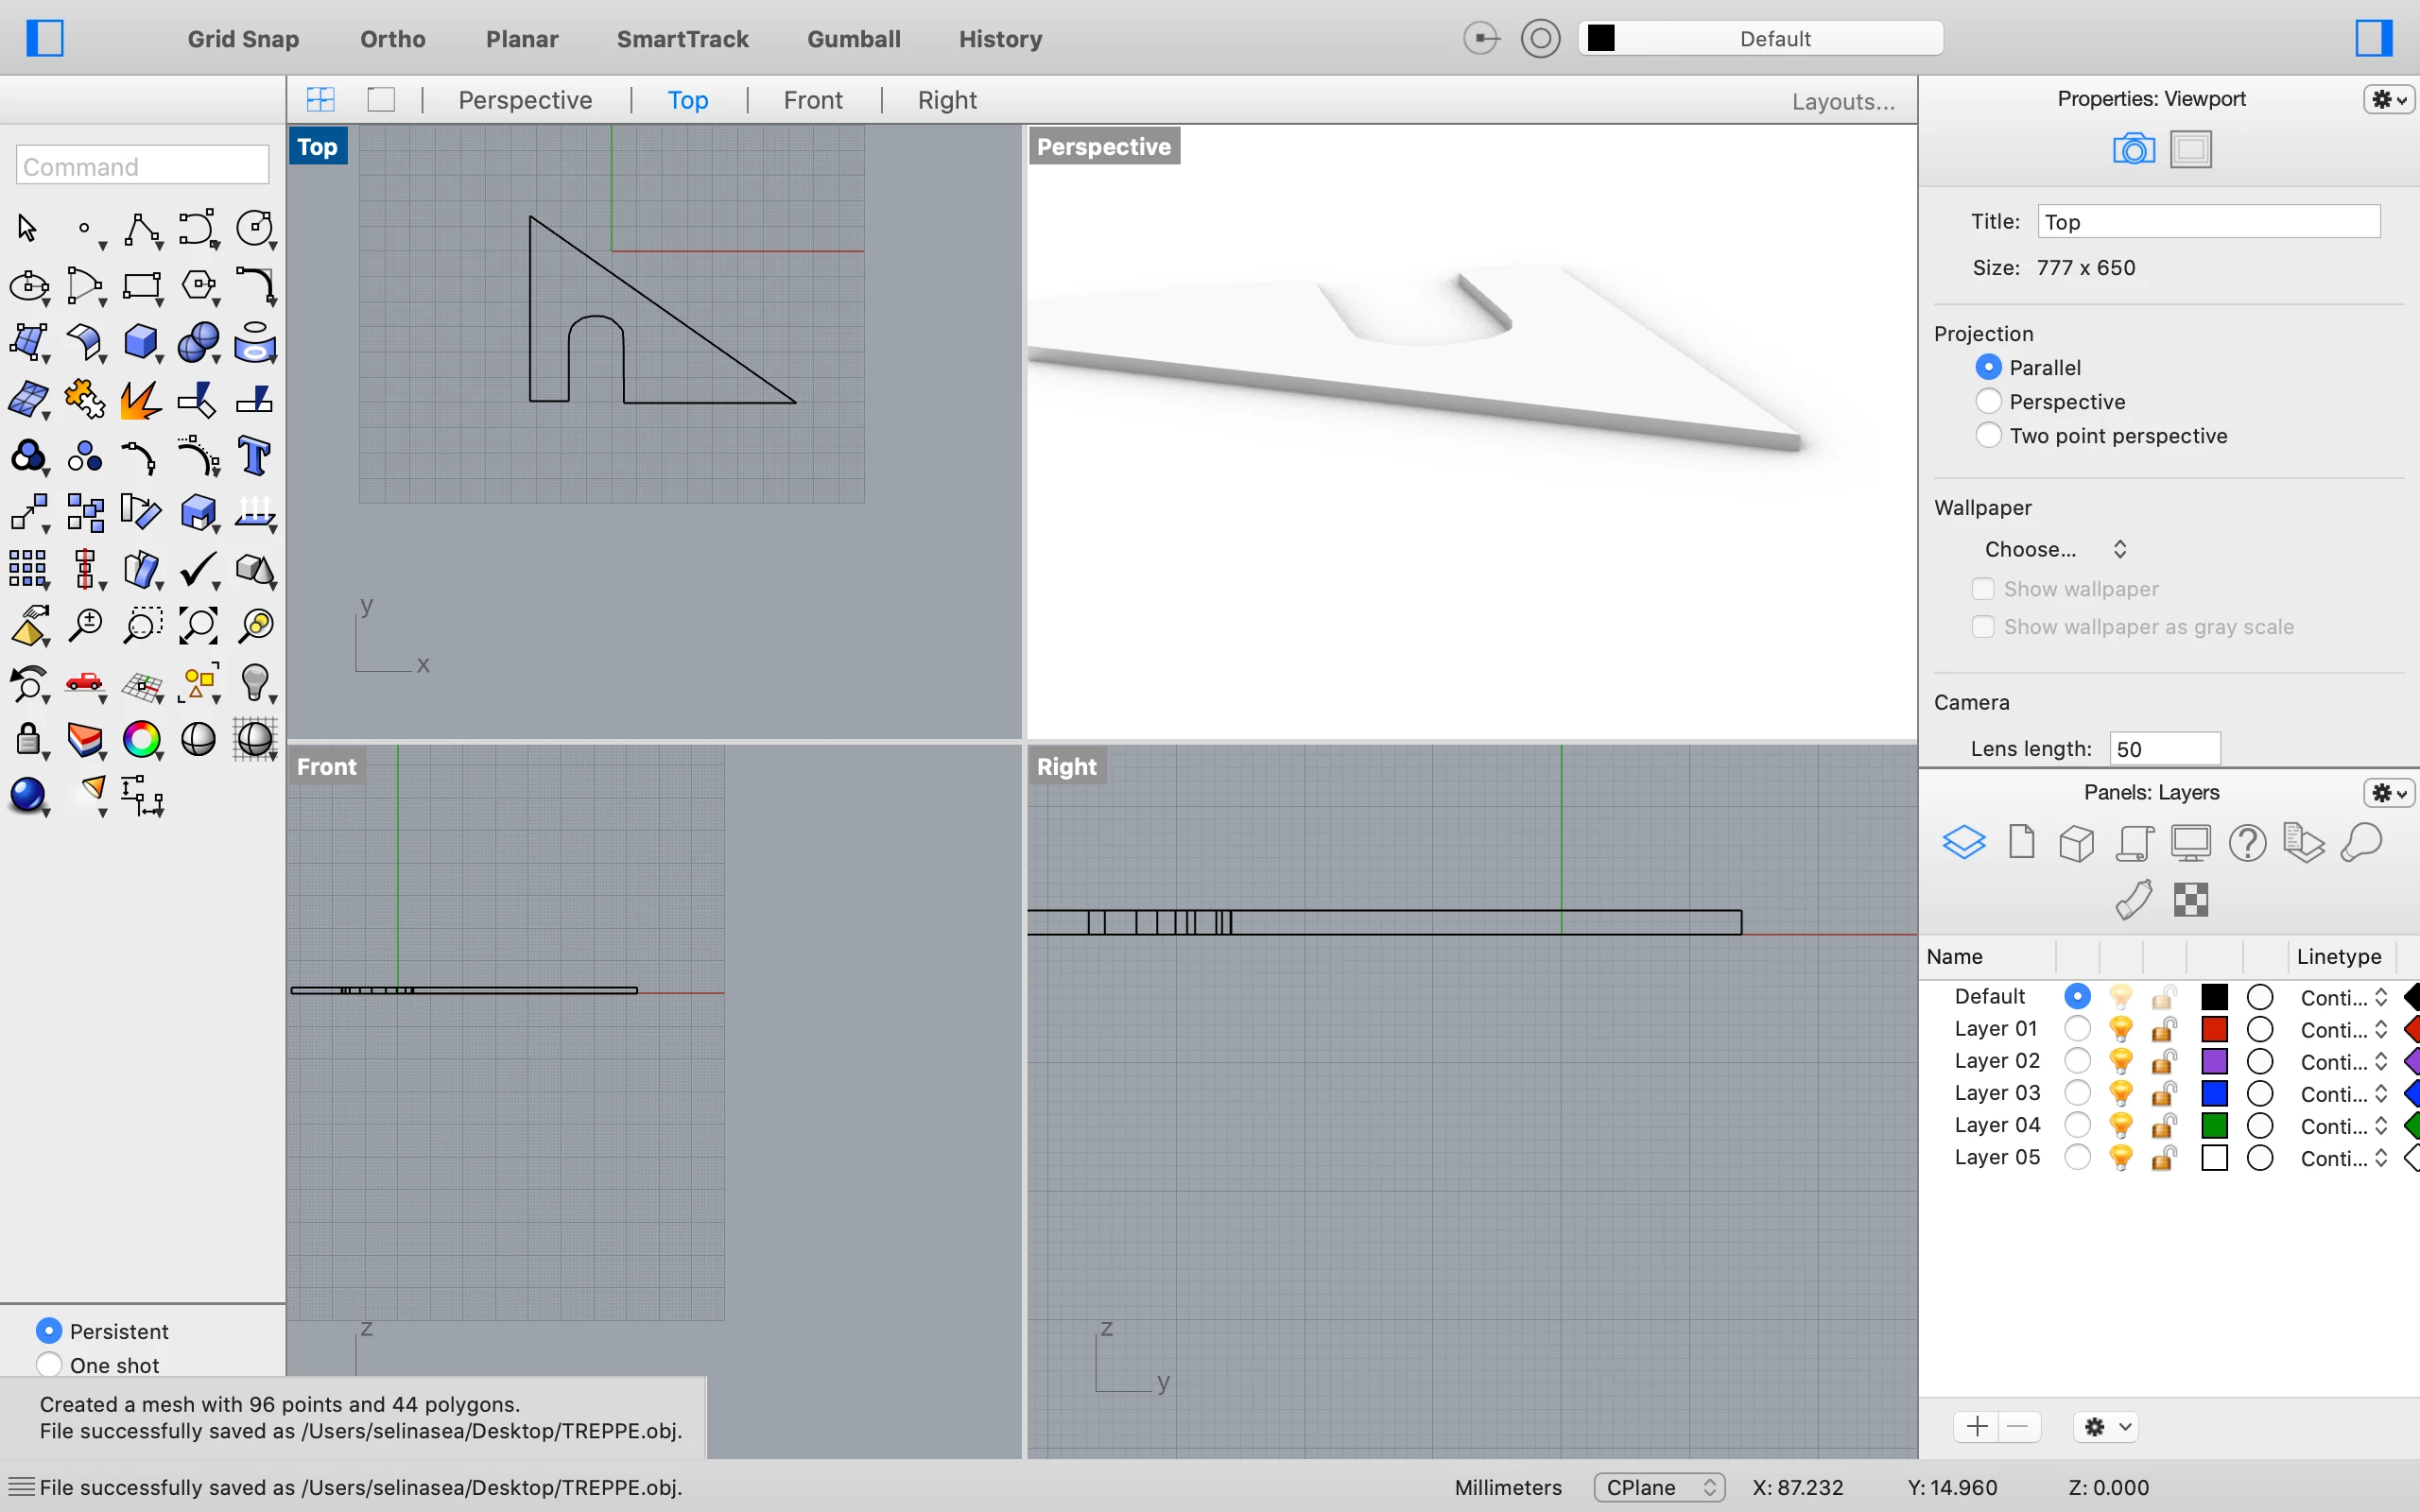Click the red color swatch of Layer 01
This screenshot has width=2420, height=1512.
[x=2214, y=1029]
